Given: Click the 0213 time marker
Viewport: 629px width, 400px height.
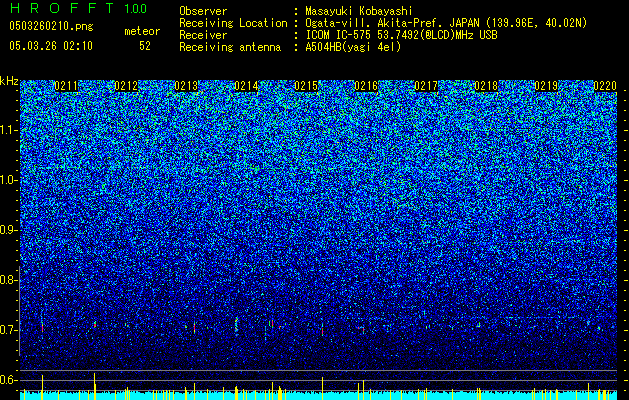Looking at the screenshot, I should click(x=186, y=86).
